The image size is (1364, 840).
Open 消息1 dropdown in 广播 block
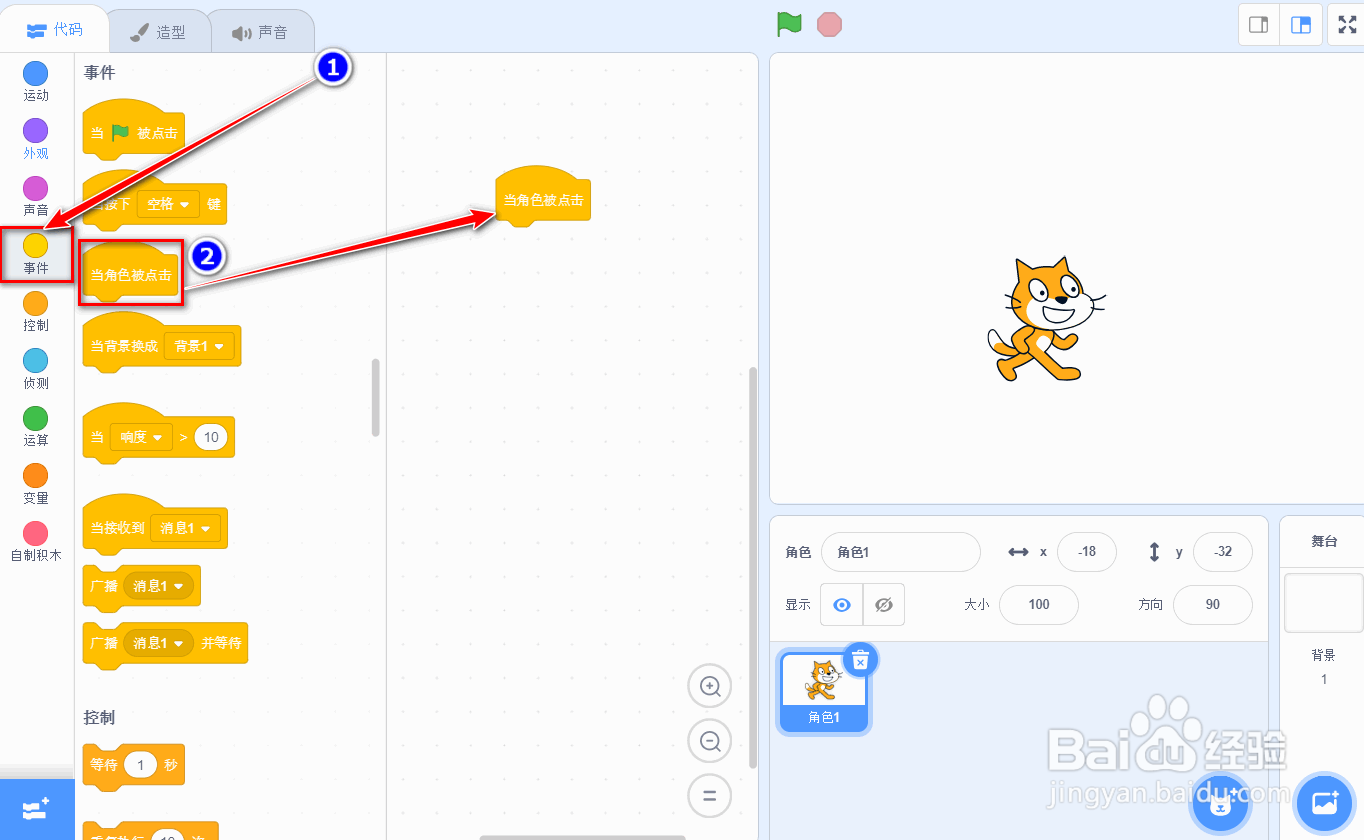[158, 586]
